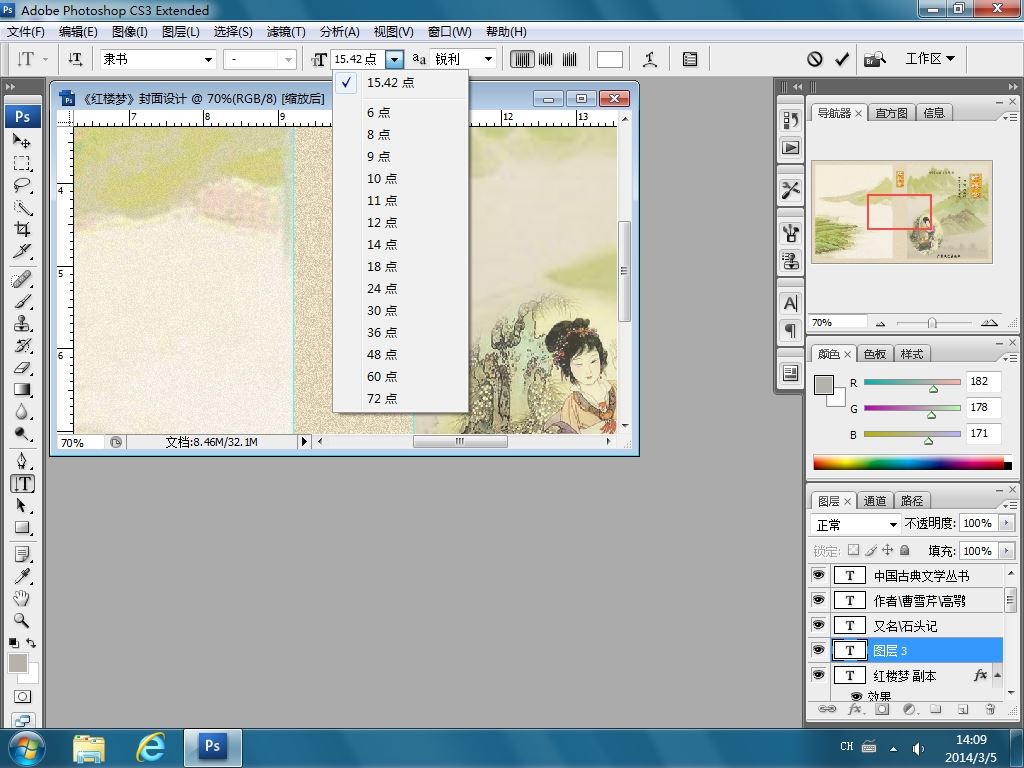Select the Hand tool
Viewport: 1024px width, 768px height.
coord(22,598)
